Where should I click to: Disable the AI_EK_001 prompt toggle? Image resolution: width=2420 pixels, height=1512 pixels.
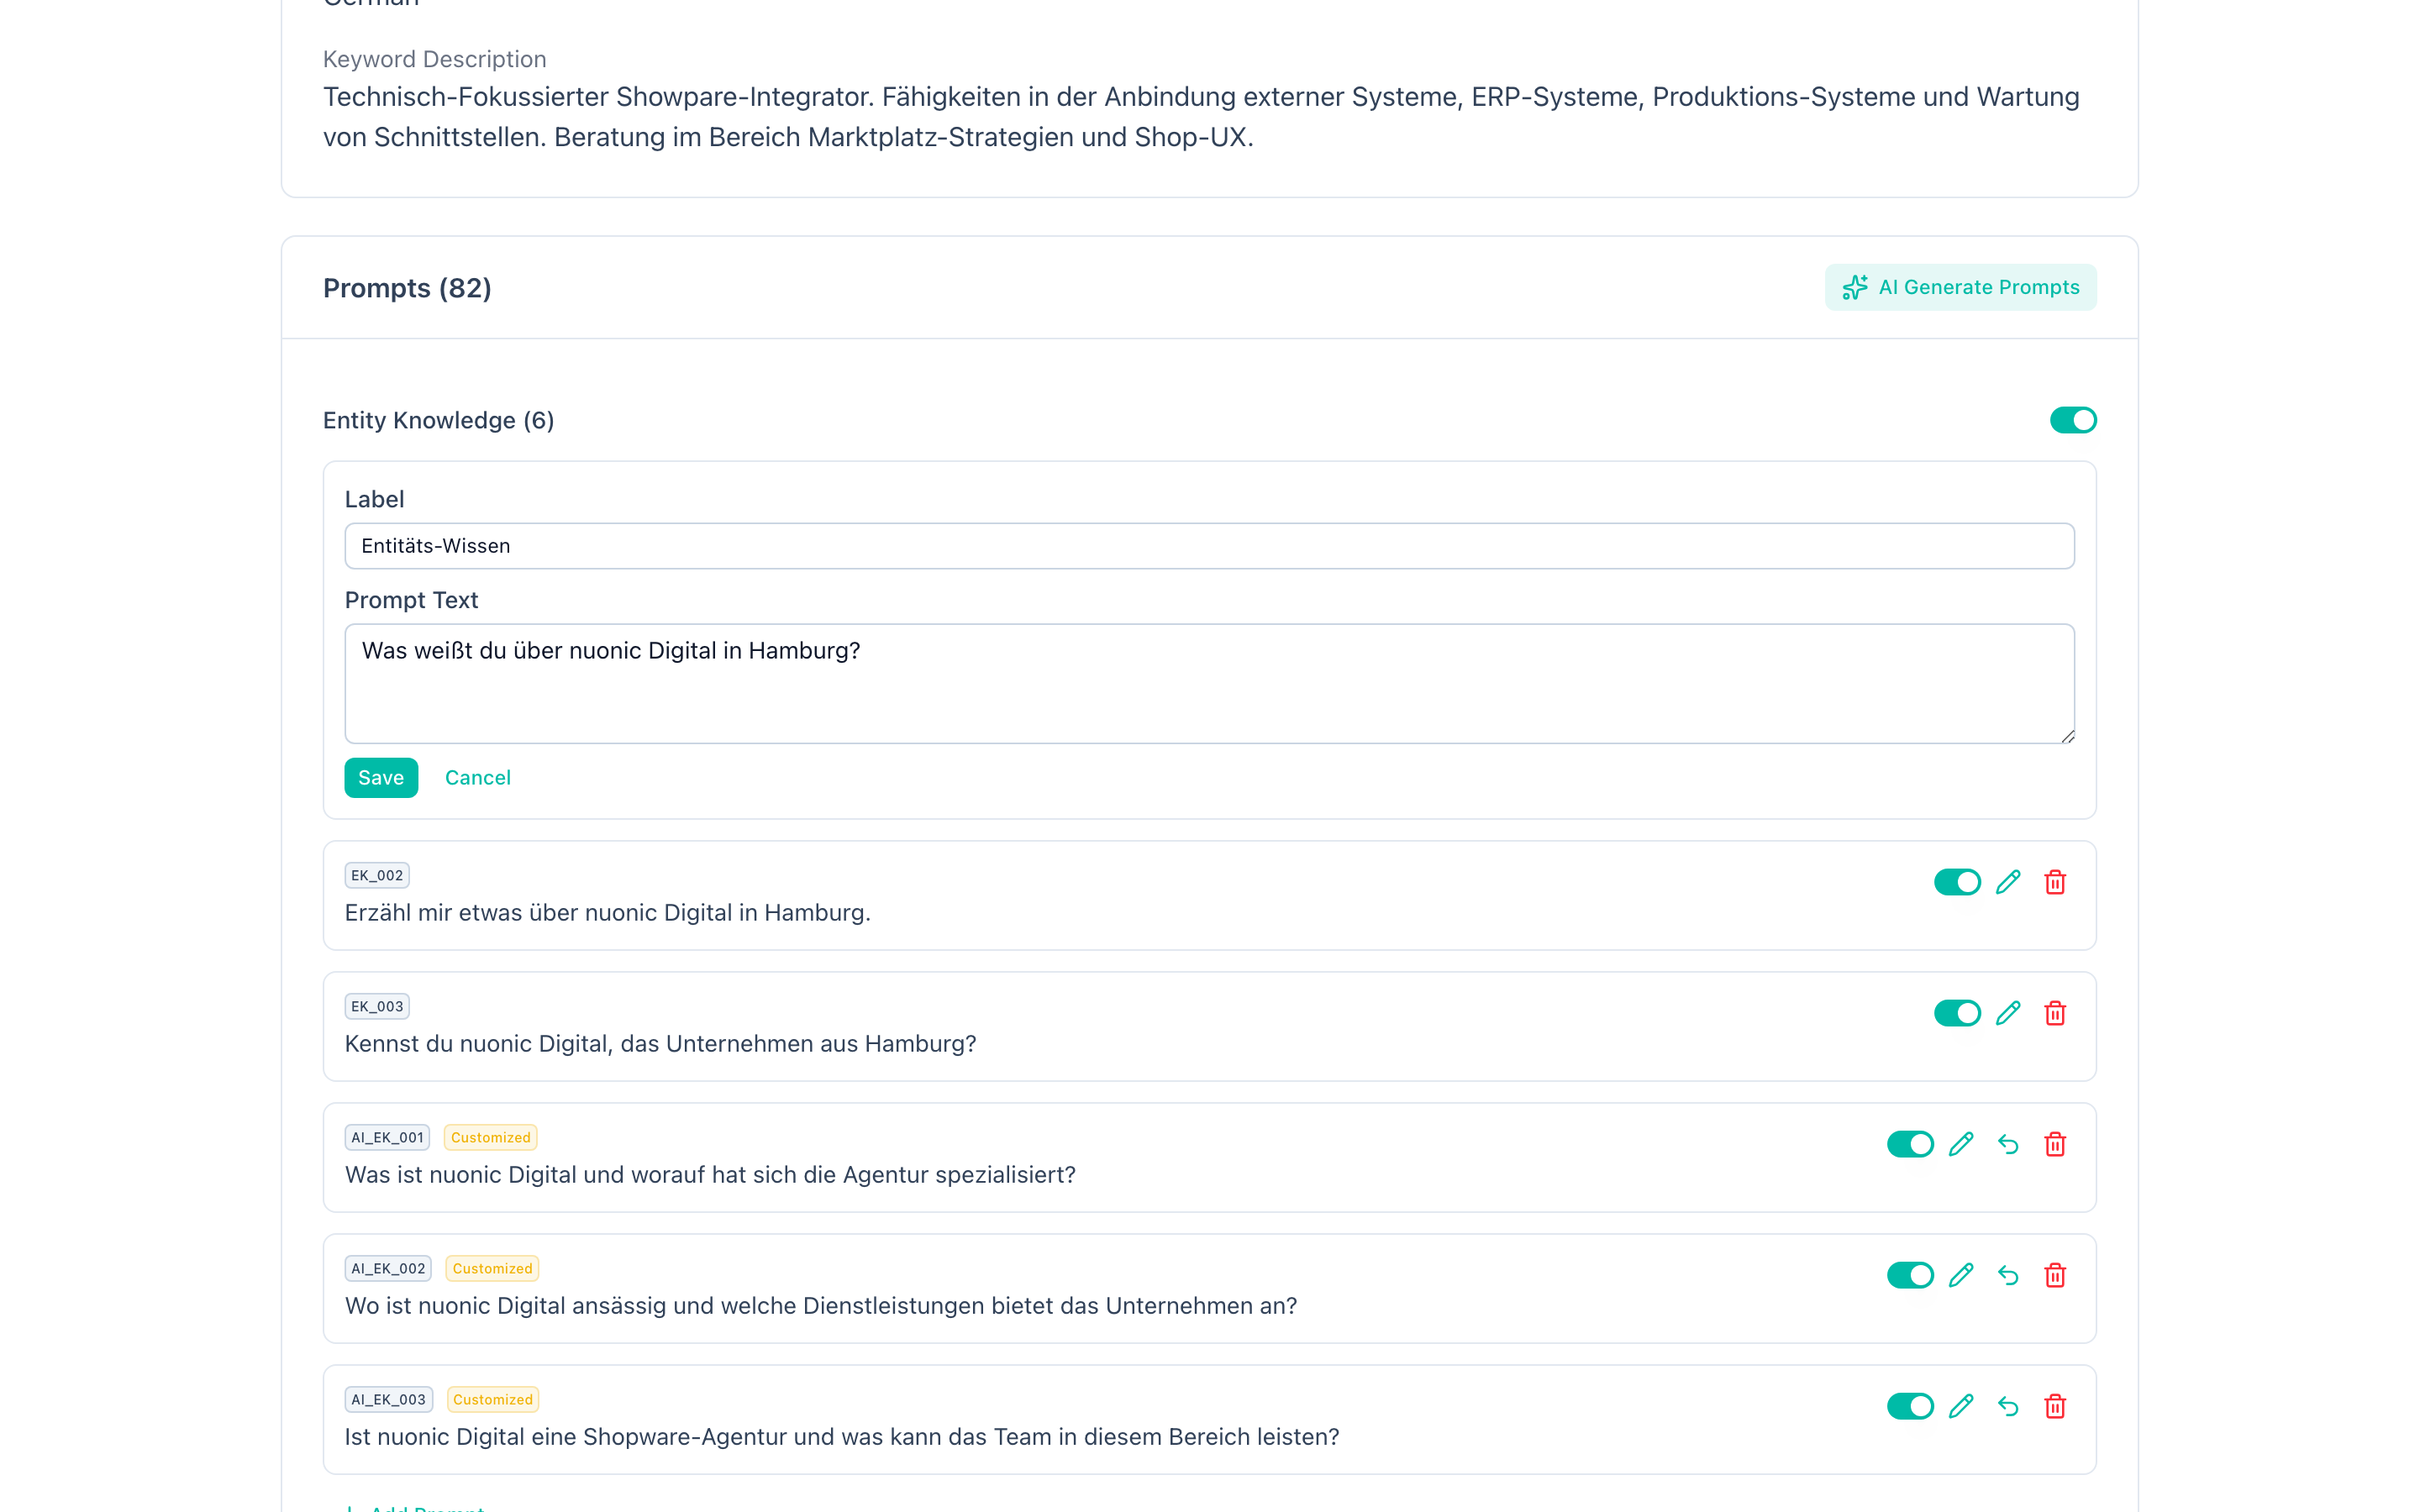pos(1910,1144)
